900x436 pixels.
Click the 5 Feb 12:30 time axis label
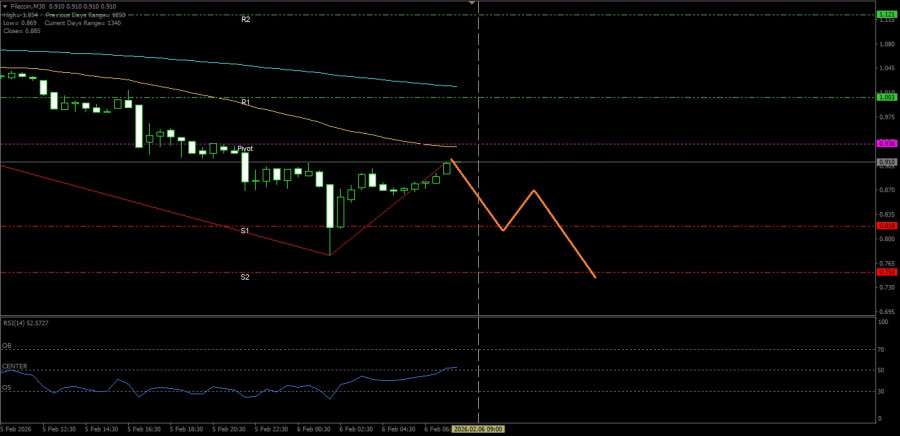click(x=59, y=429)
